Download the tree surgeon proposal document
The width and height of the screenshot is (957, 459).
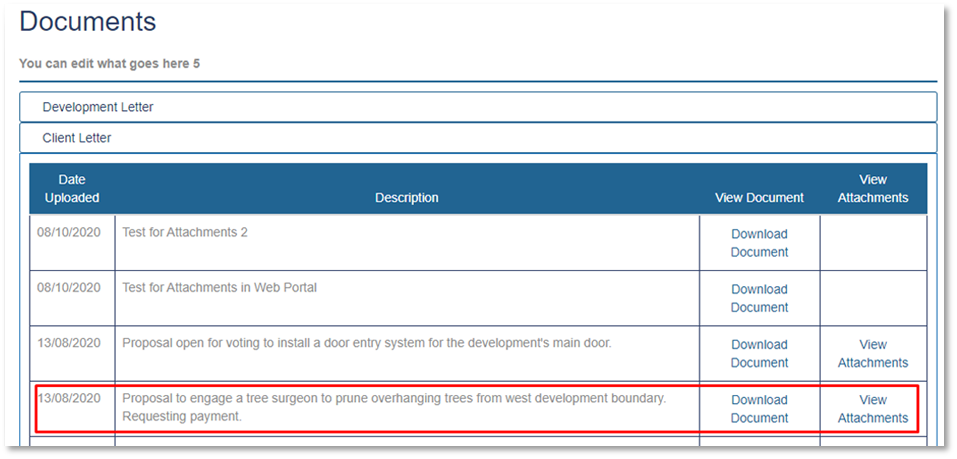pyautogui.click(x=758, y=409)
